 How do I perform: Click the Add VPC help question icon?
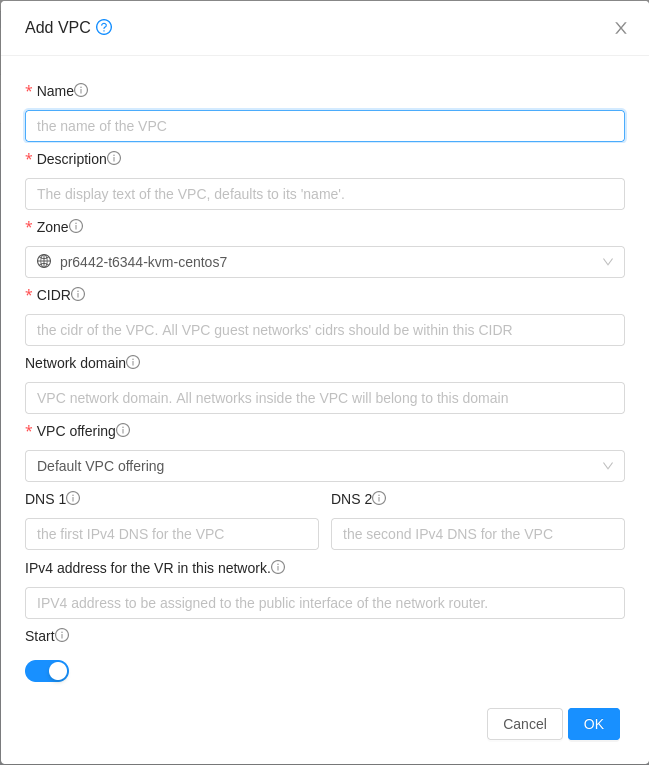point(104,27)
